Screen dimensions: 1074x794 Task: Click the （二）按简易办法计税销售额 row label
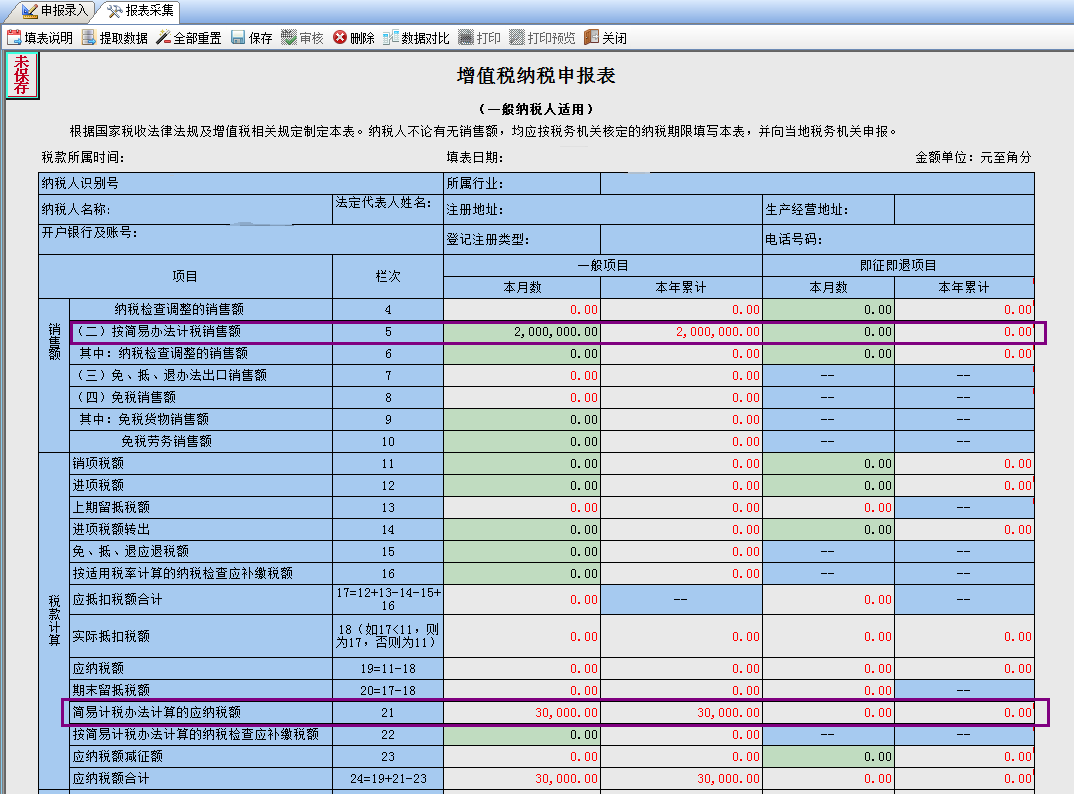(157, 332)
